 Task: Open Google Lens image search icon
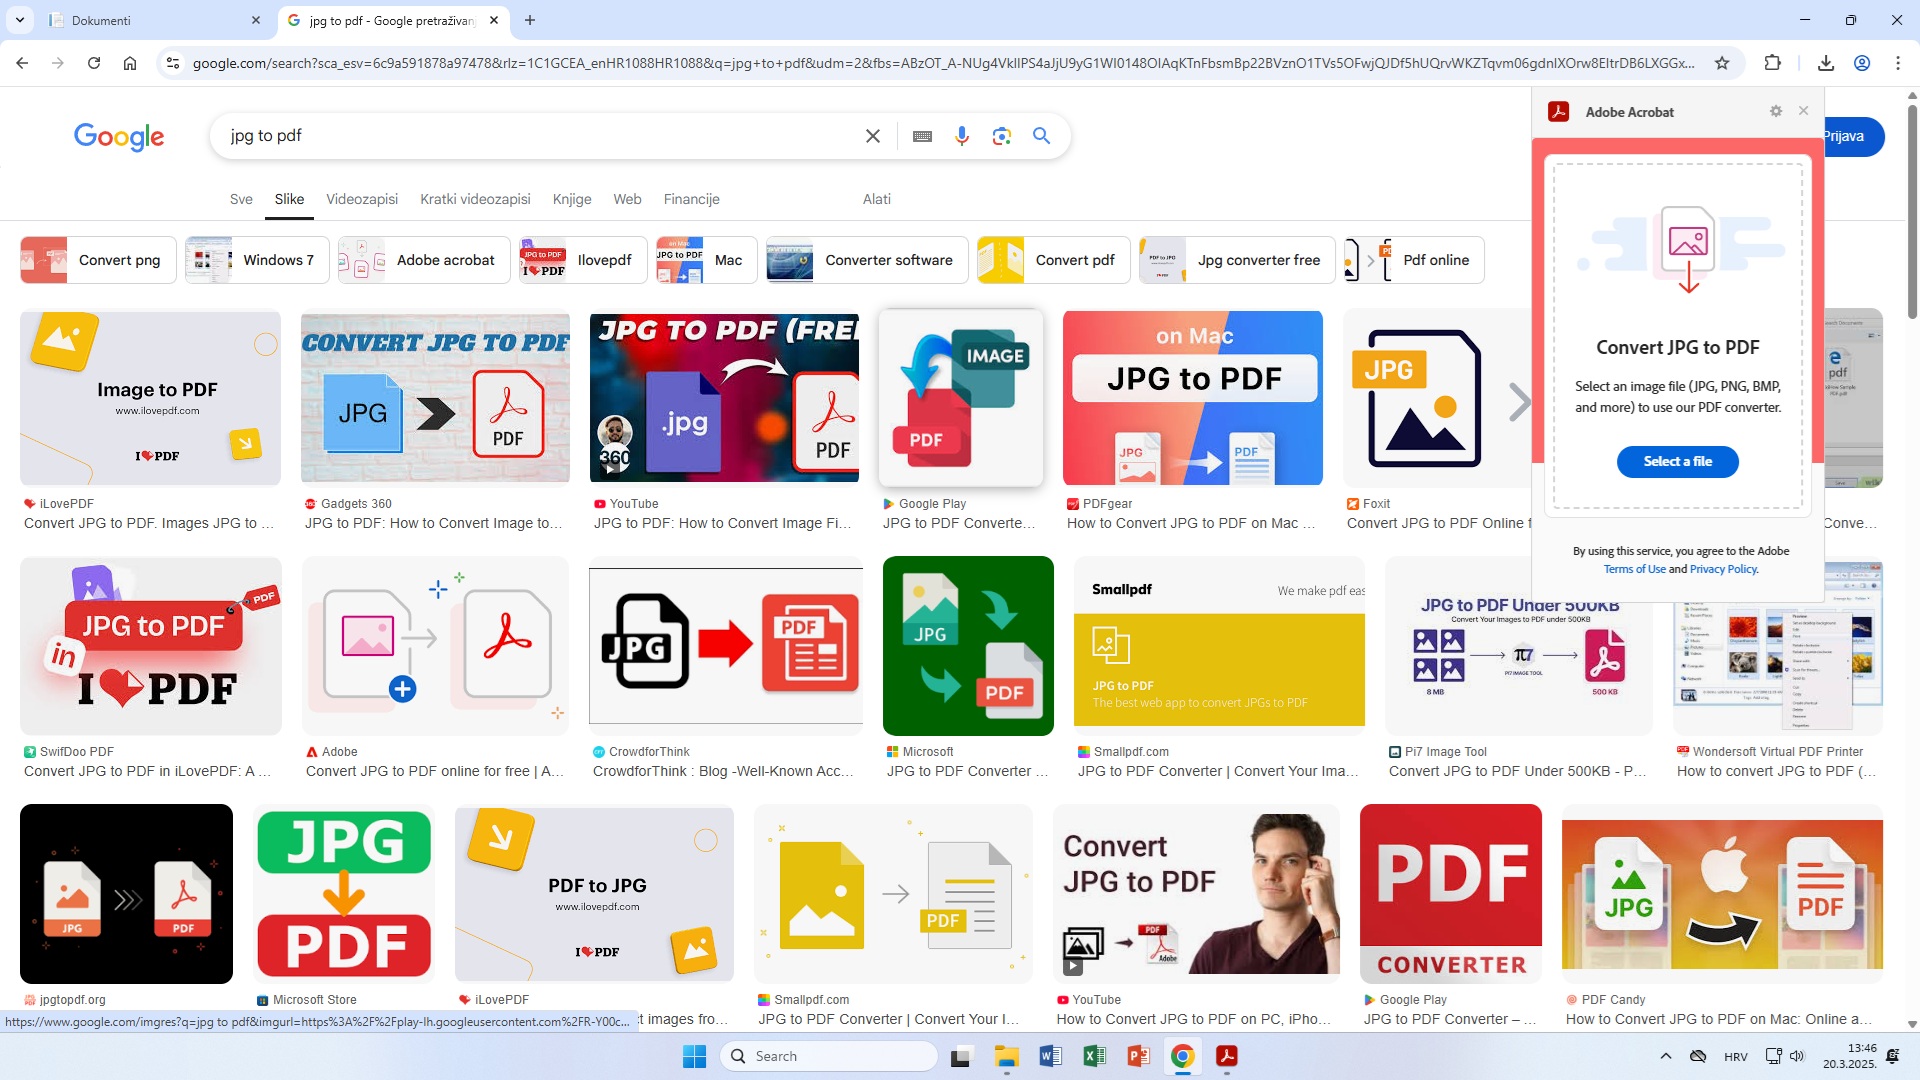pyautogui.click(x=1001, y=136)
